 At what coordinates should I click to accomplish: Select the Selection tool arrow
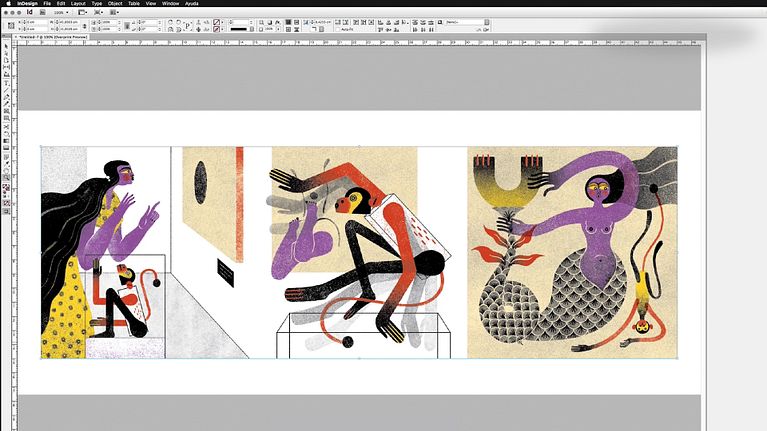6,47
